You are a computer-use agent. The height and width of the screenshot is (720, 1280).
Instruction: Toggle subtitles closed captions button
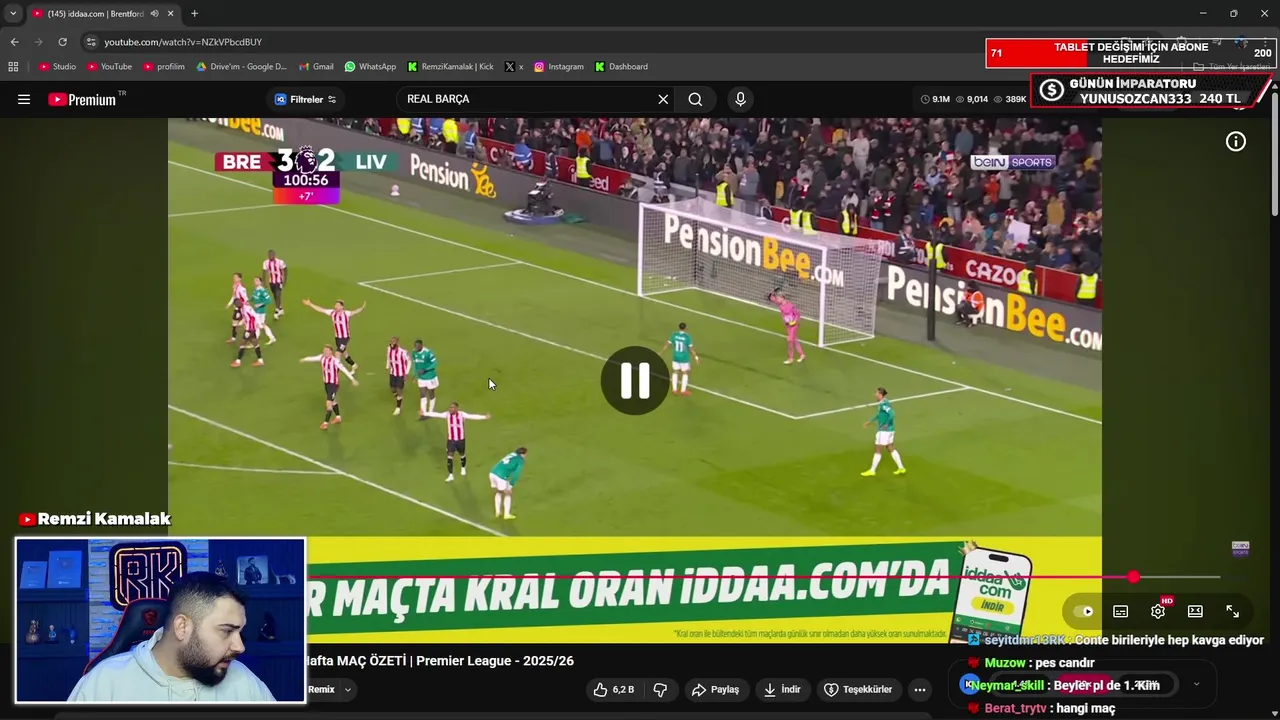point(1121,611)
